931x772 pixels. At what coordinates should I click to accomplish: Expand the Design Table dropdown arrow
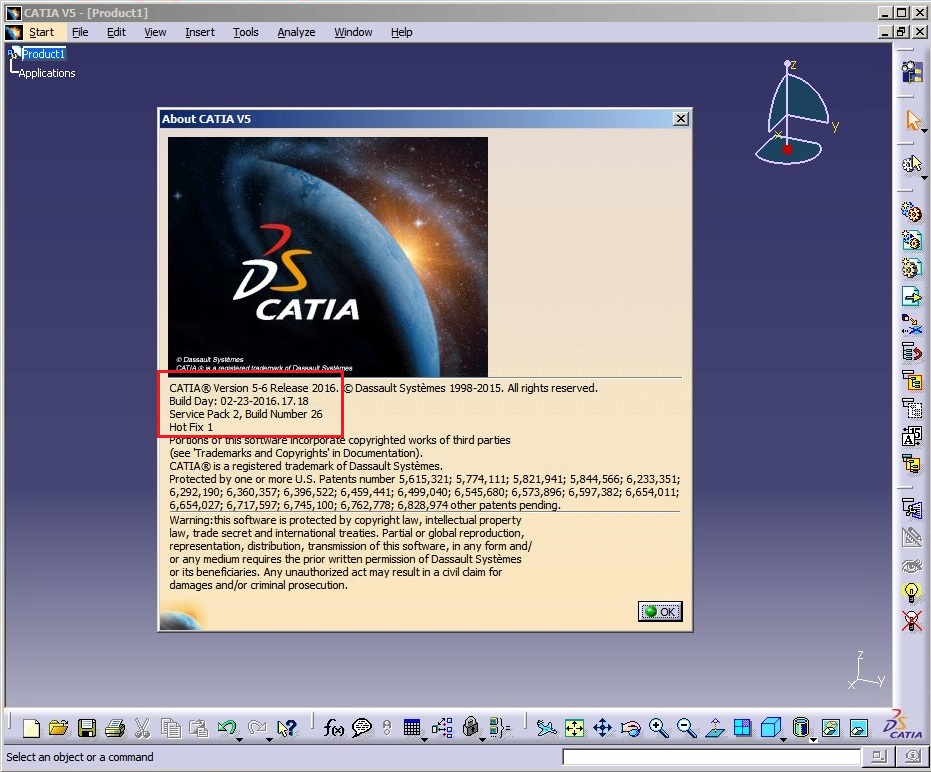425,740
